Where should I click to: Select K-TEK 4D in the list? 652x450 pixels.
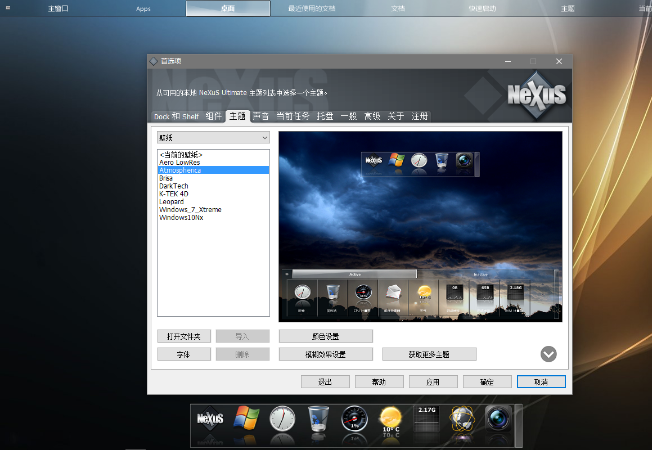[213, 194]
